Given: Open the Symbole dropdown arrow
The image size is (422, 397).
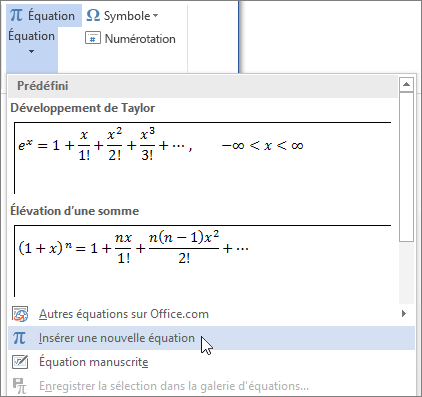Looking at the screenshot, I should click(x=155, y=16).
